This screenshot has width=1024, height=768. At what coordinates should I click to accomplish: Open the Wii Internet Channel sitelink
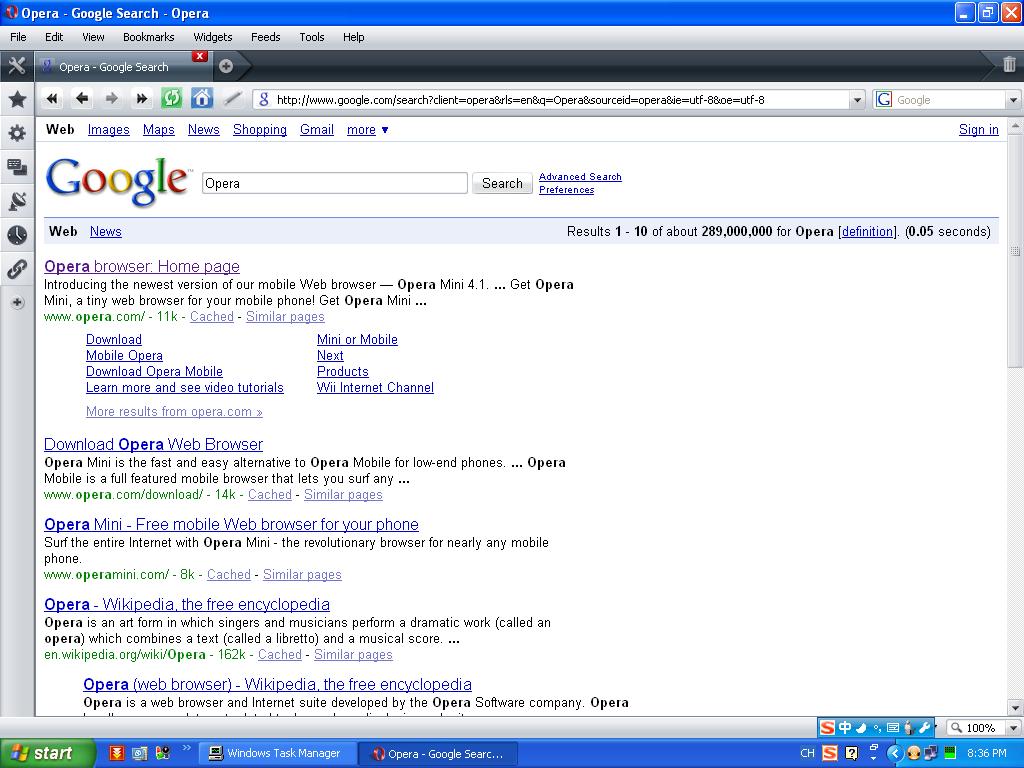click(x=375, y=387)
